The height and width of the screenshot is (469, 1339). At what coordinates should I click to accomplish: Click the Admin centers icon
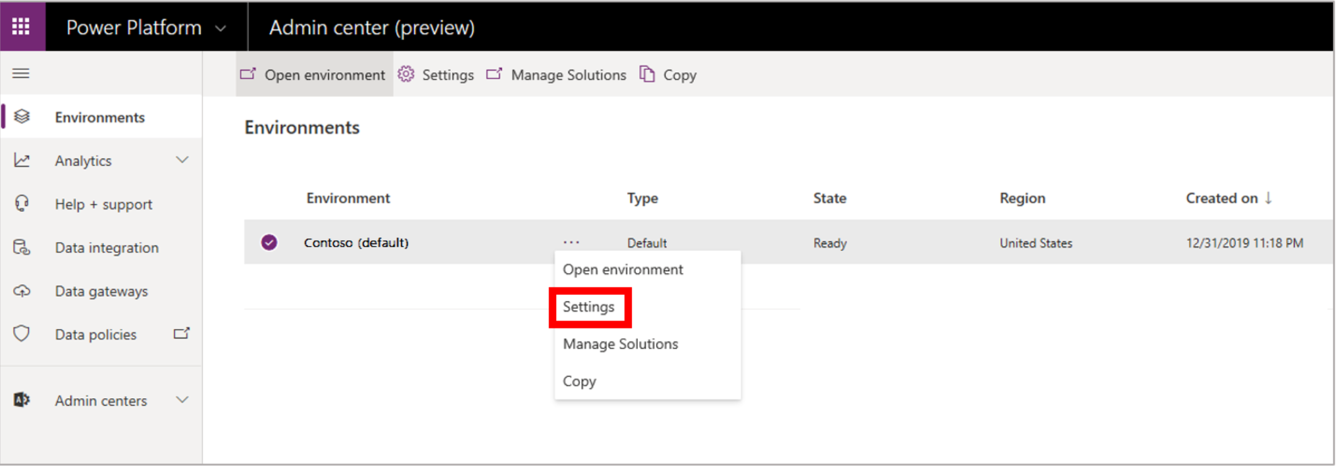(x=22, y=400)
